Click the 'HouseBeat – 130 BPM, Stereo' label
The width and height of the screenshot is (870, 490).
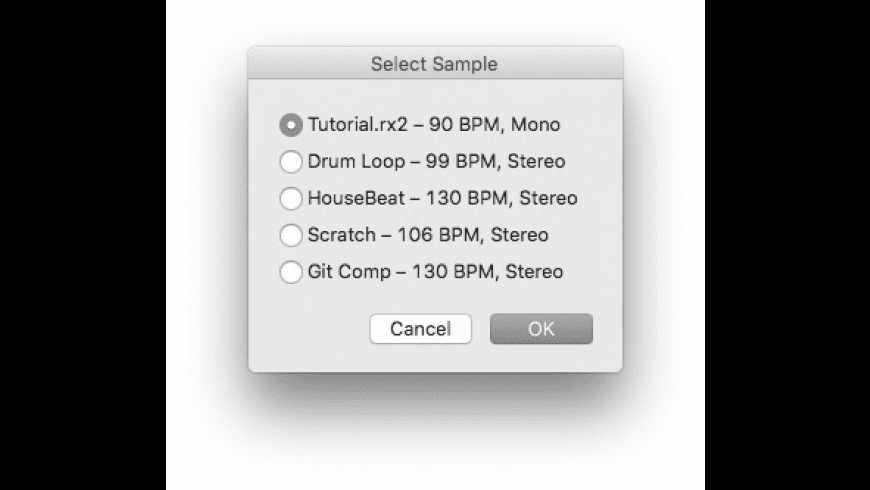pos(442,198)
